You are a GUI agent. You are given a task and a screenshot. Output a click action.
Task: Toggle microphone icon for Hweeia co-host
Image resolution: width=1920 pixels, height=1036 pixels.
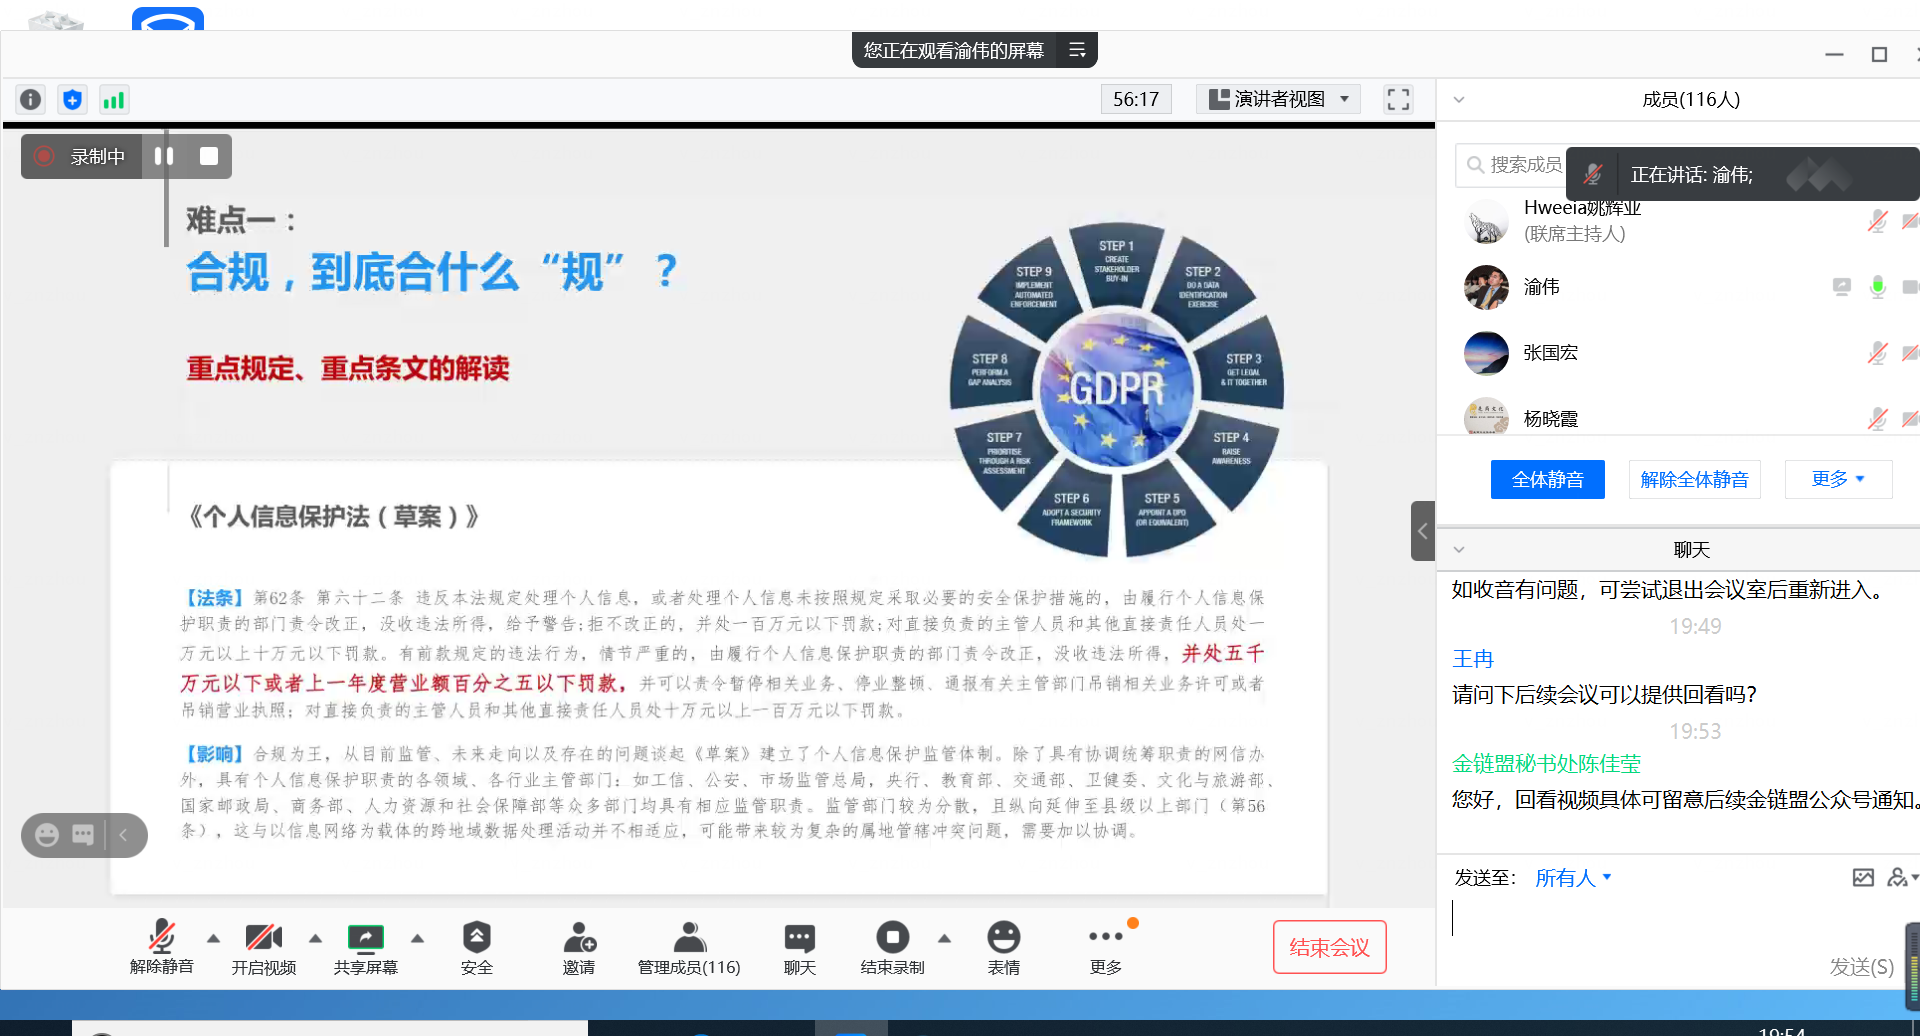pyautogui.click(x=1877, y=221)
